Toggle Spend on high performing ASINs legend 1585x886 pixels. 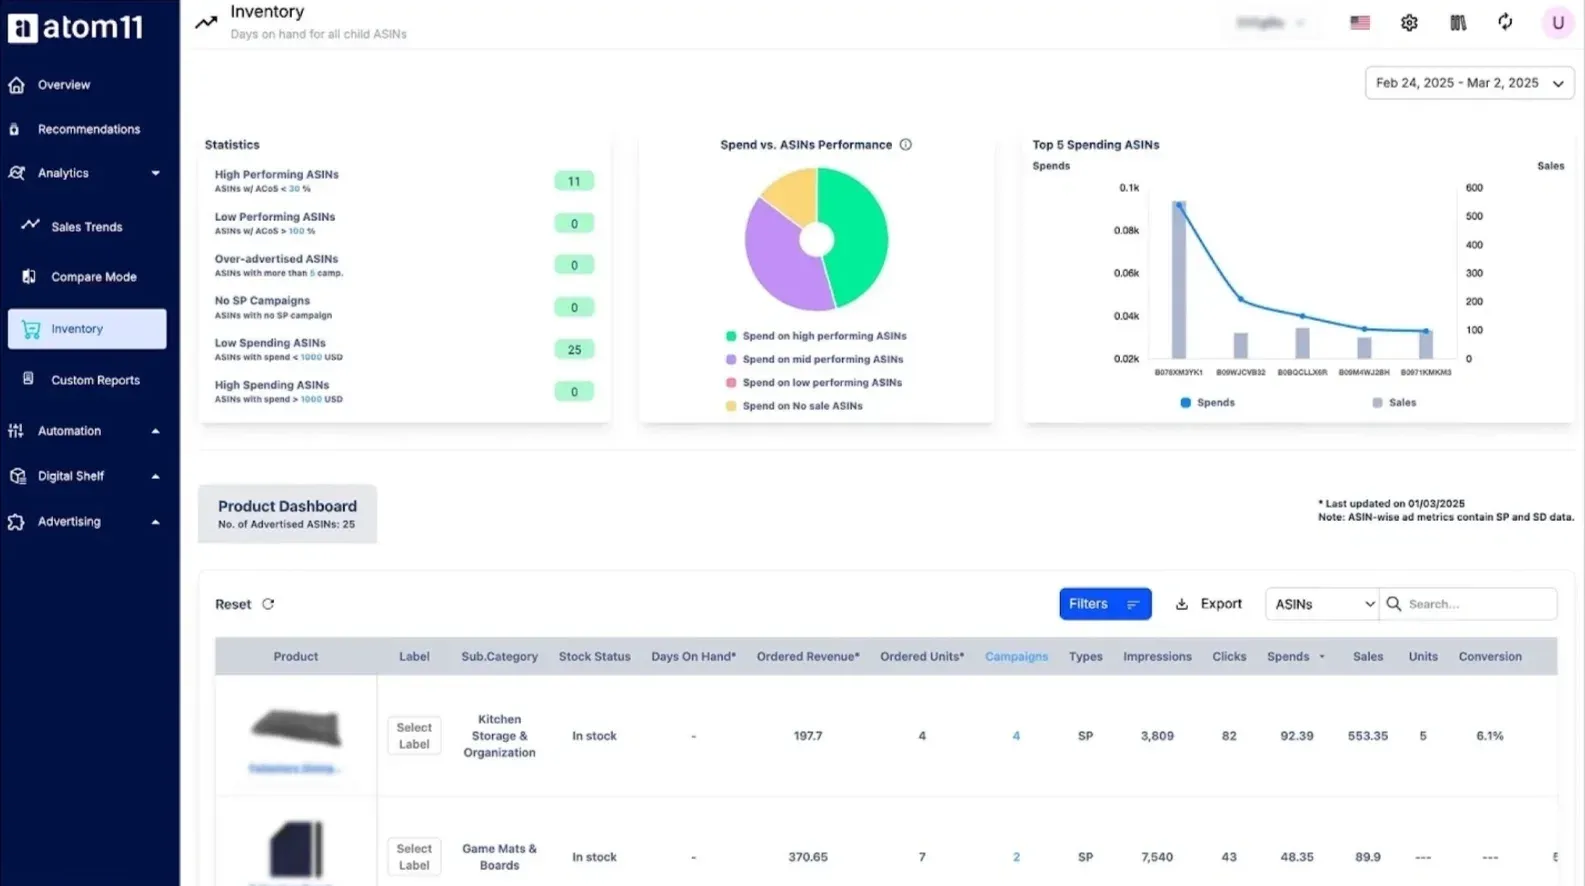tap(816, 336)
